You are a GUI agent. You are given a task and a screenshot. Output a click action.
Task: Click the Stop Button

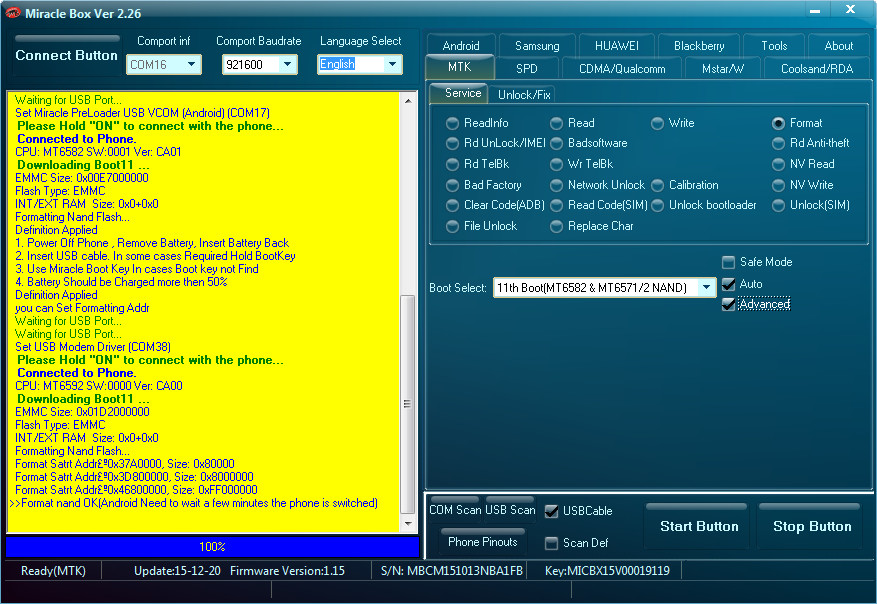pyautogui.click(x=812, y=526)
